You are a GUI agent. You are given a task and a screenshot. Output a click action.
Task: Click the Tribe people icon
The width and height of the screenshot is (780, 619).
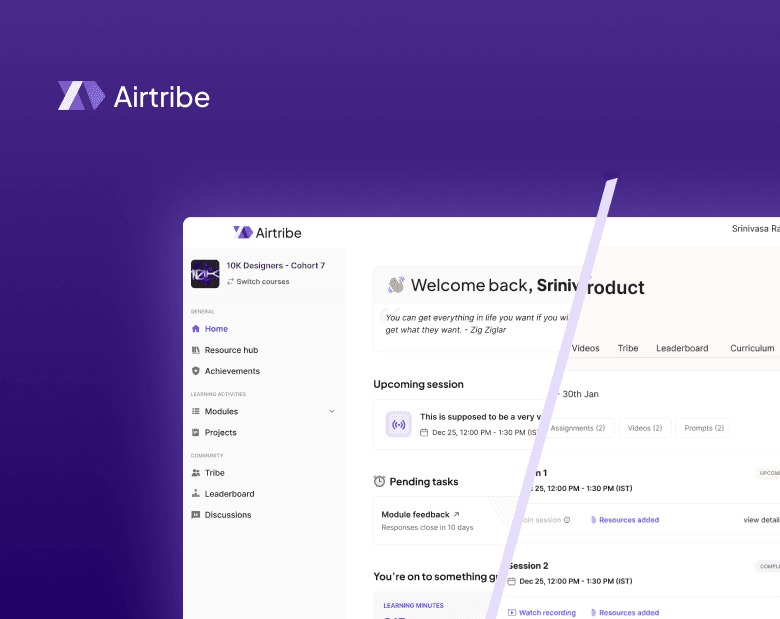(x=195, y=473)
